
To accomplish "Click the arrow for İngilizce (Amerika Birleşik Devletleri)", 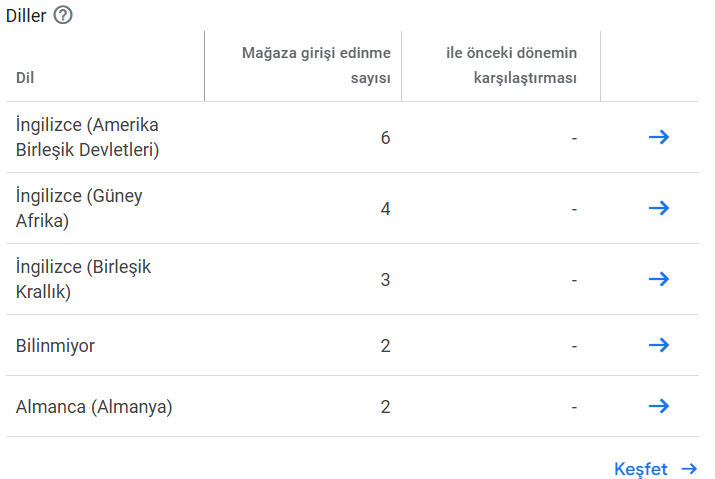I will [x=659, y=137].
